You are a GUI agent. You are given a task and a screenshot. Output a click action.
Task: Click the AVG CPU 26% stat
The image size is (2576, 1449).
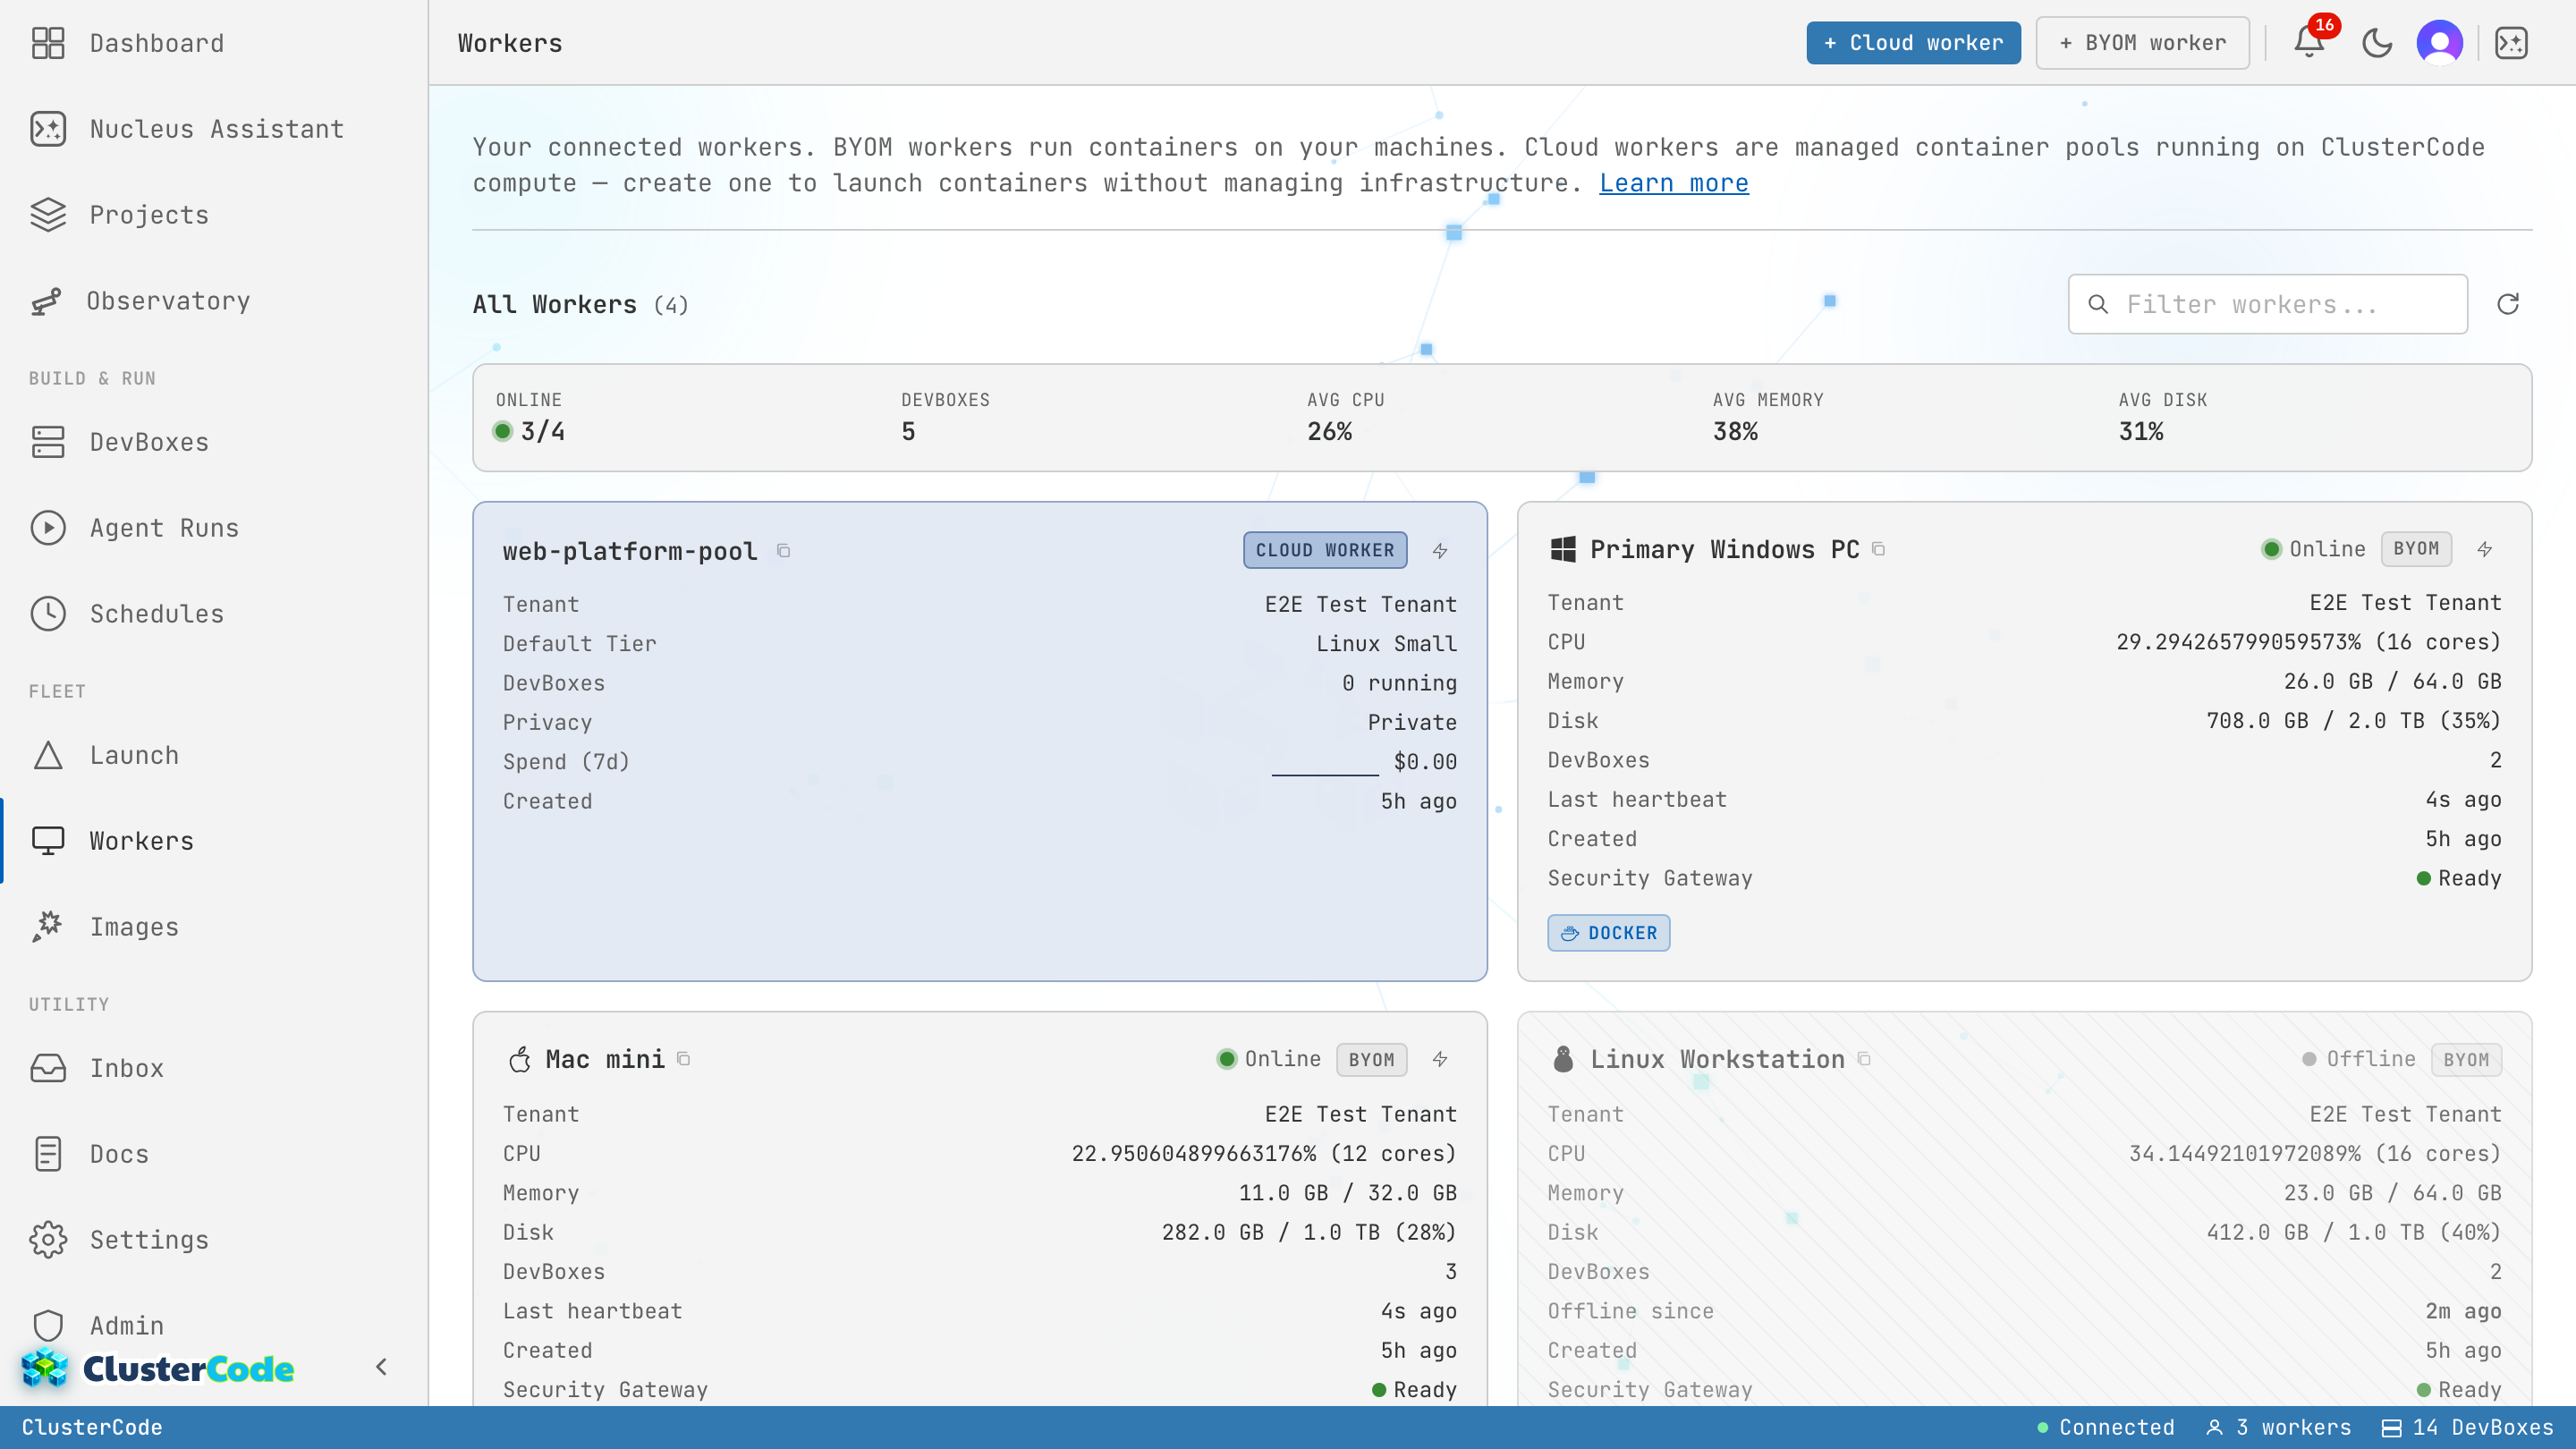click(1345, 417)
